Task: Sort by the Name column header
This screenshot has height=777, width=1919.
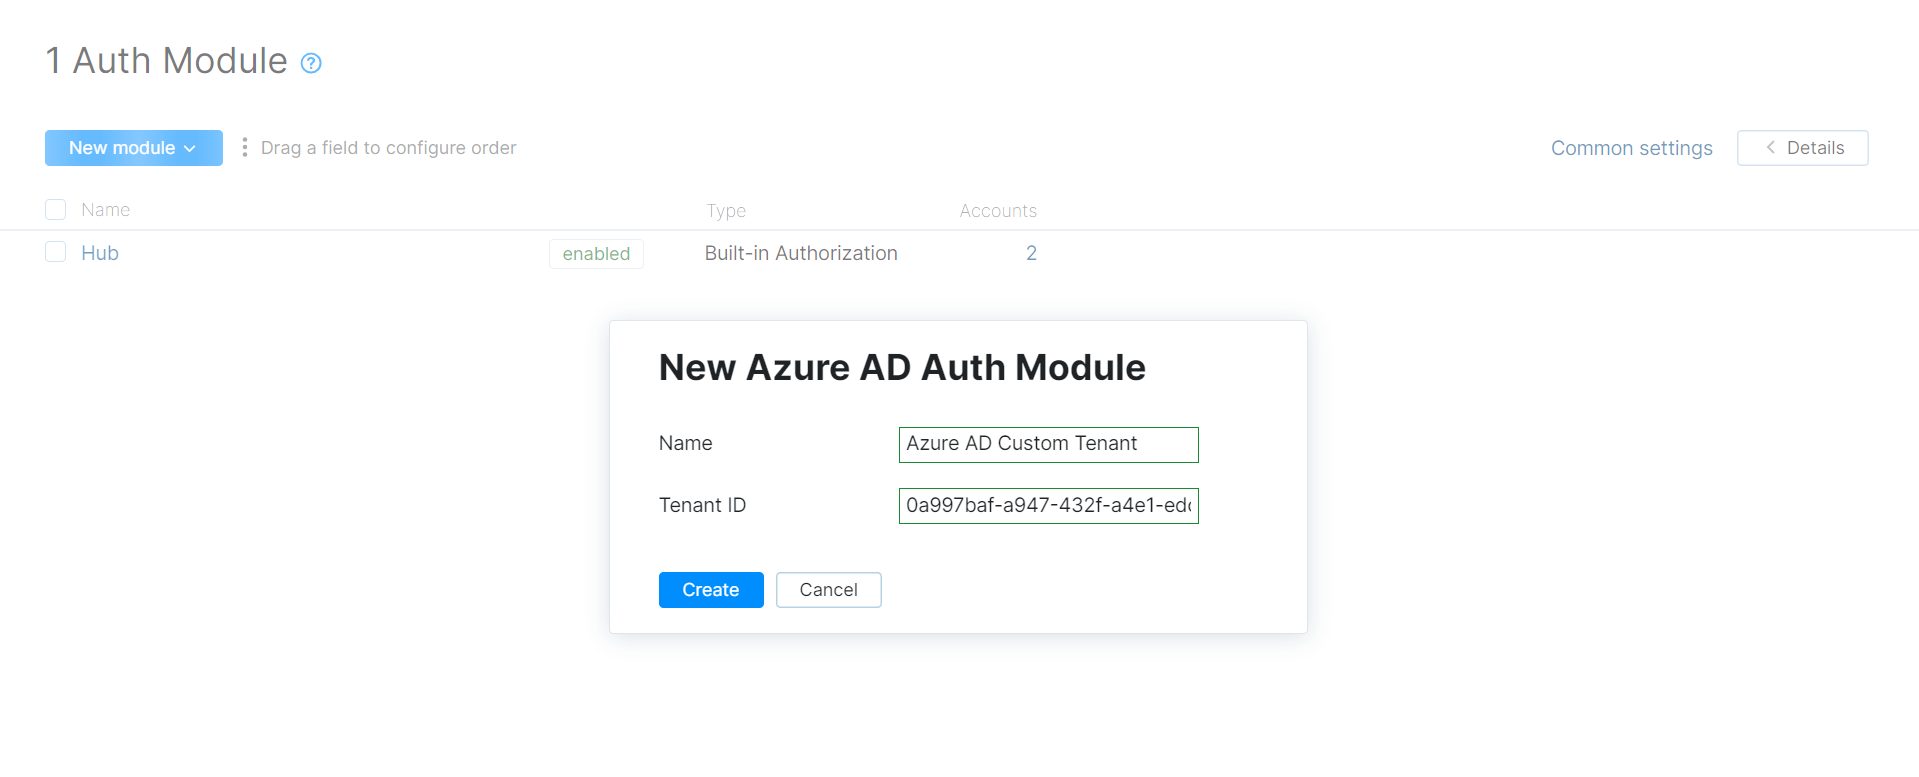Action: point(106,210)
